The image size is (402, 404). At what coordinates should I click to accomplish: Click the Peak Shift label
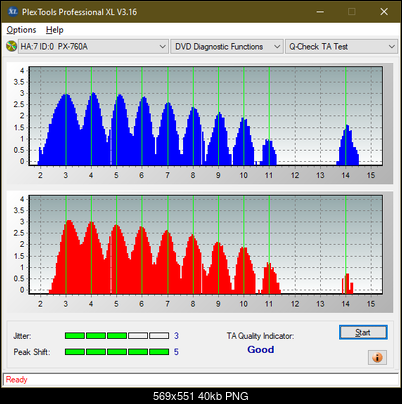pyautogui.click(x=32, y=352)
